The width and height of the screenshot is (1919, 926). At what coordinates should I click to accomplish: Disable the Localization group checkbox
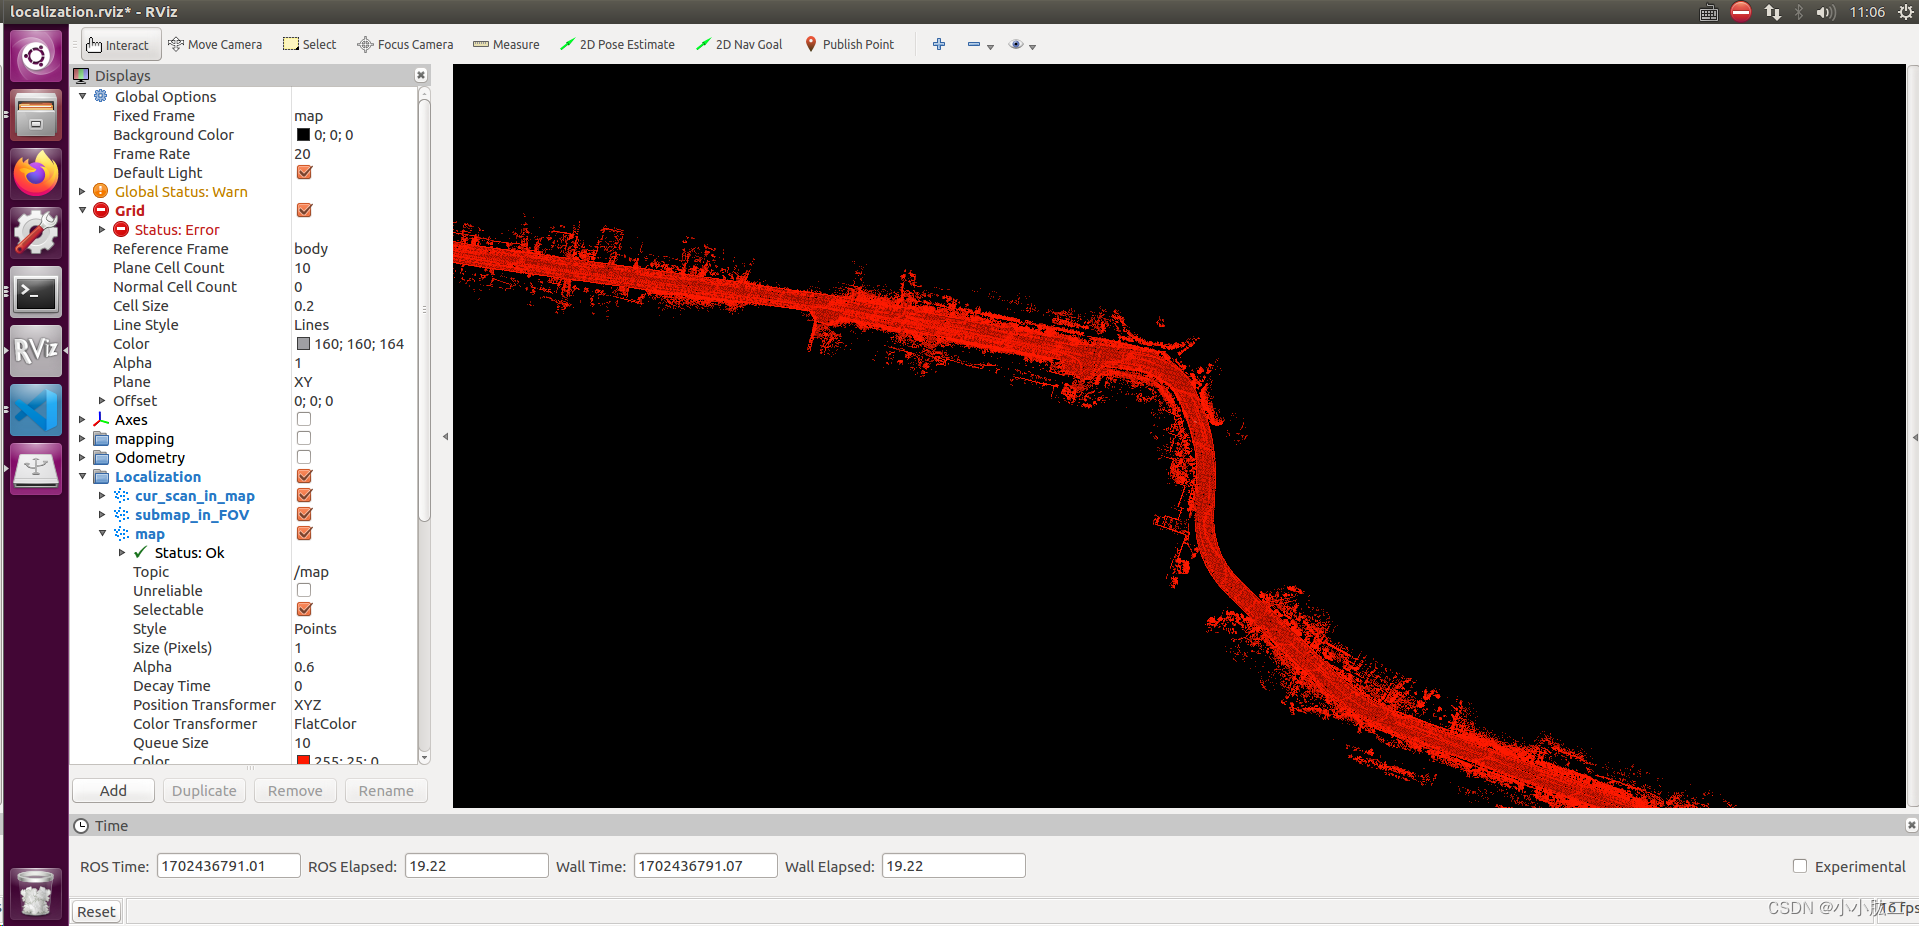click(x=304, y=476)
